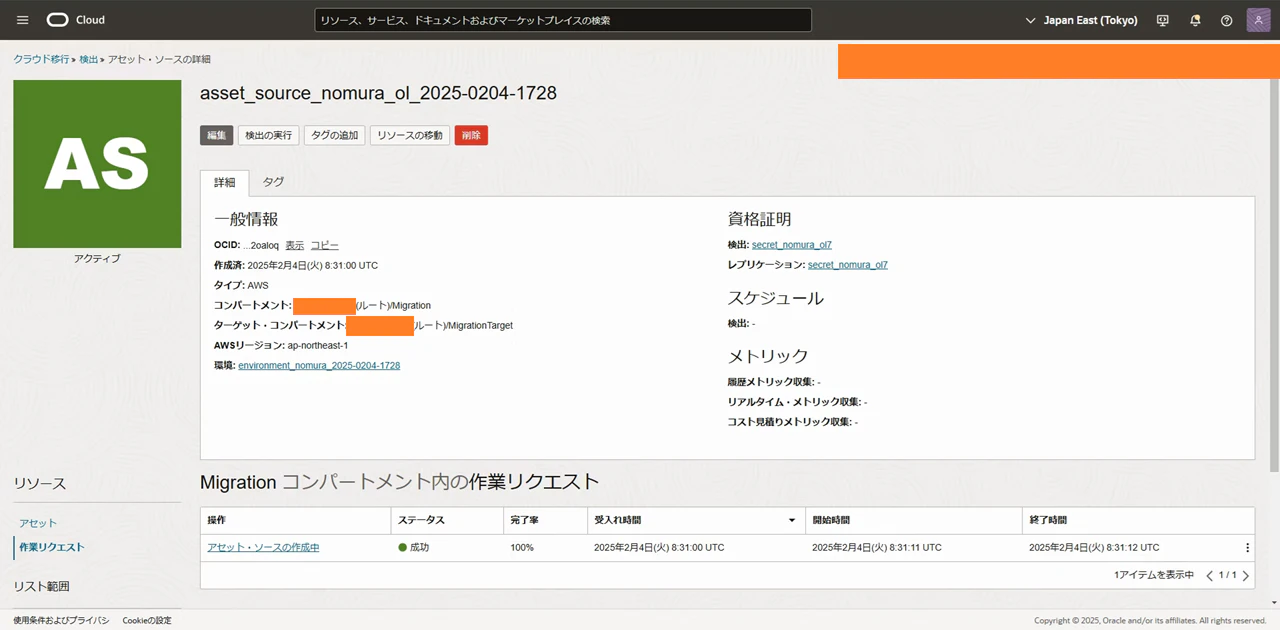This screenshot has width=1280, height=630.
Task: Select the 詳細 tab
Action: click(x=224, y=182)
